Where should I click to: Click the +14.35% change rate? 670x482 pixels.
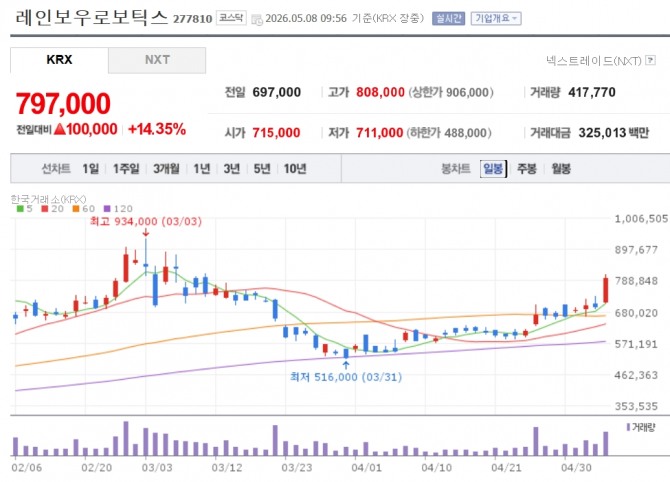[x=157, y=129]
